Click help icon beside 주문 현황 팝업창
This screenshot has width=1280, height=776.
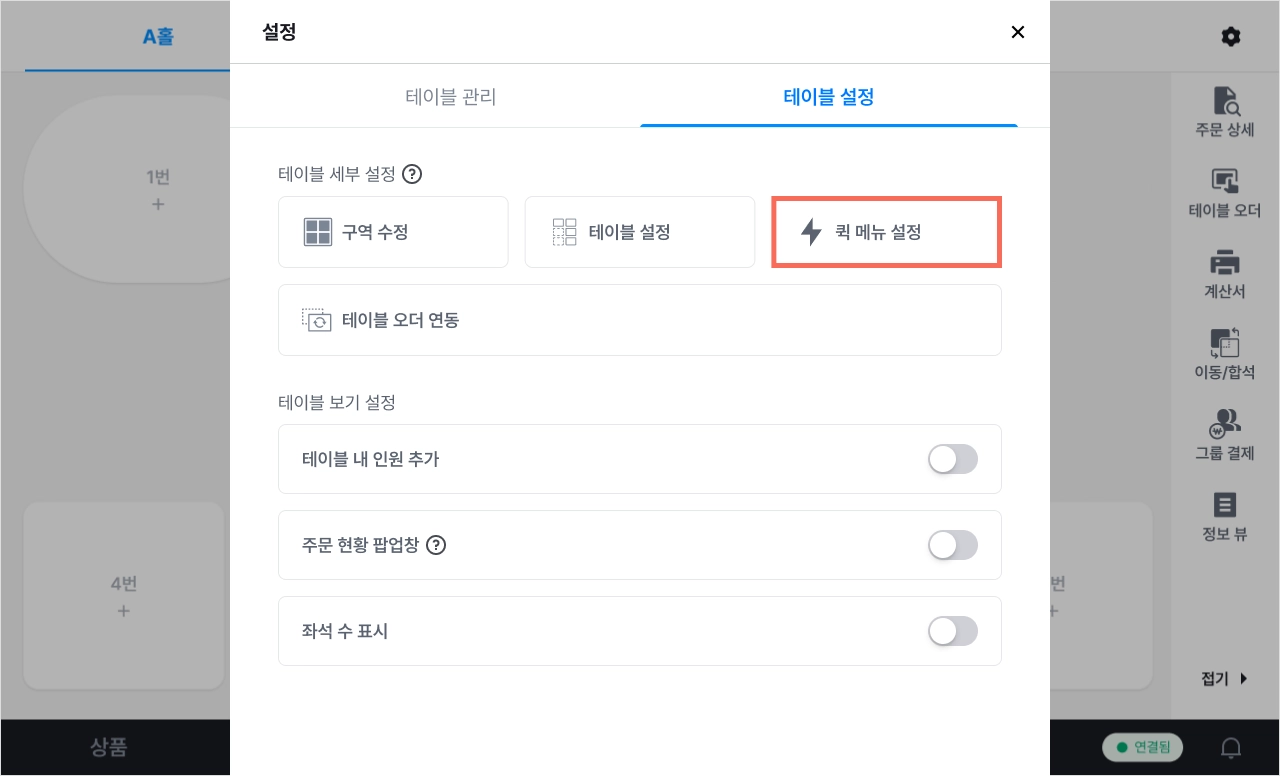pyautogui.click(x=436, y=545)
